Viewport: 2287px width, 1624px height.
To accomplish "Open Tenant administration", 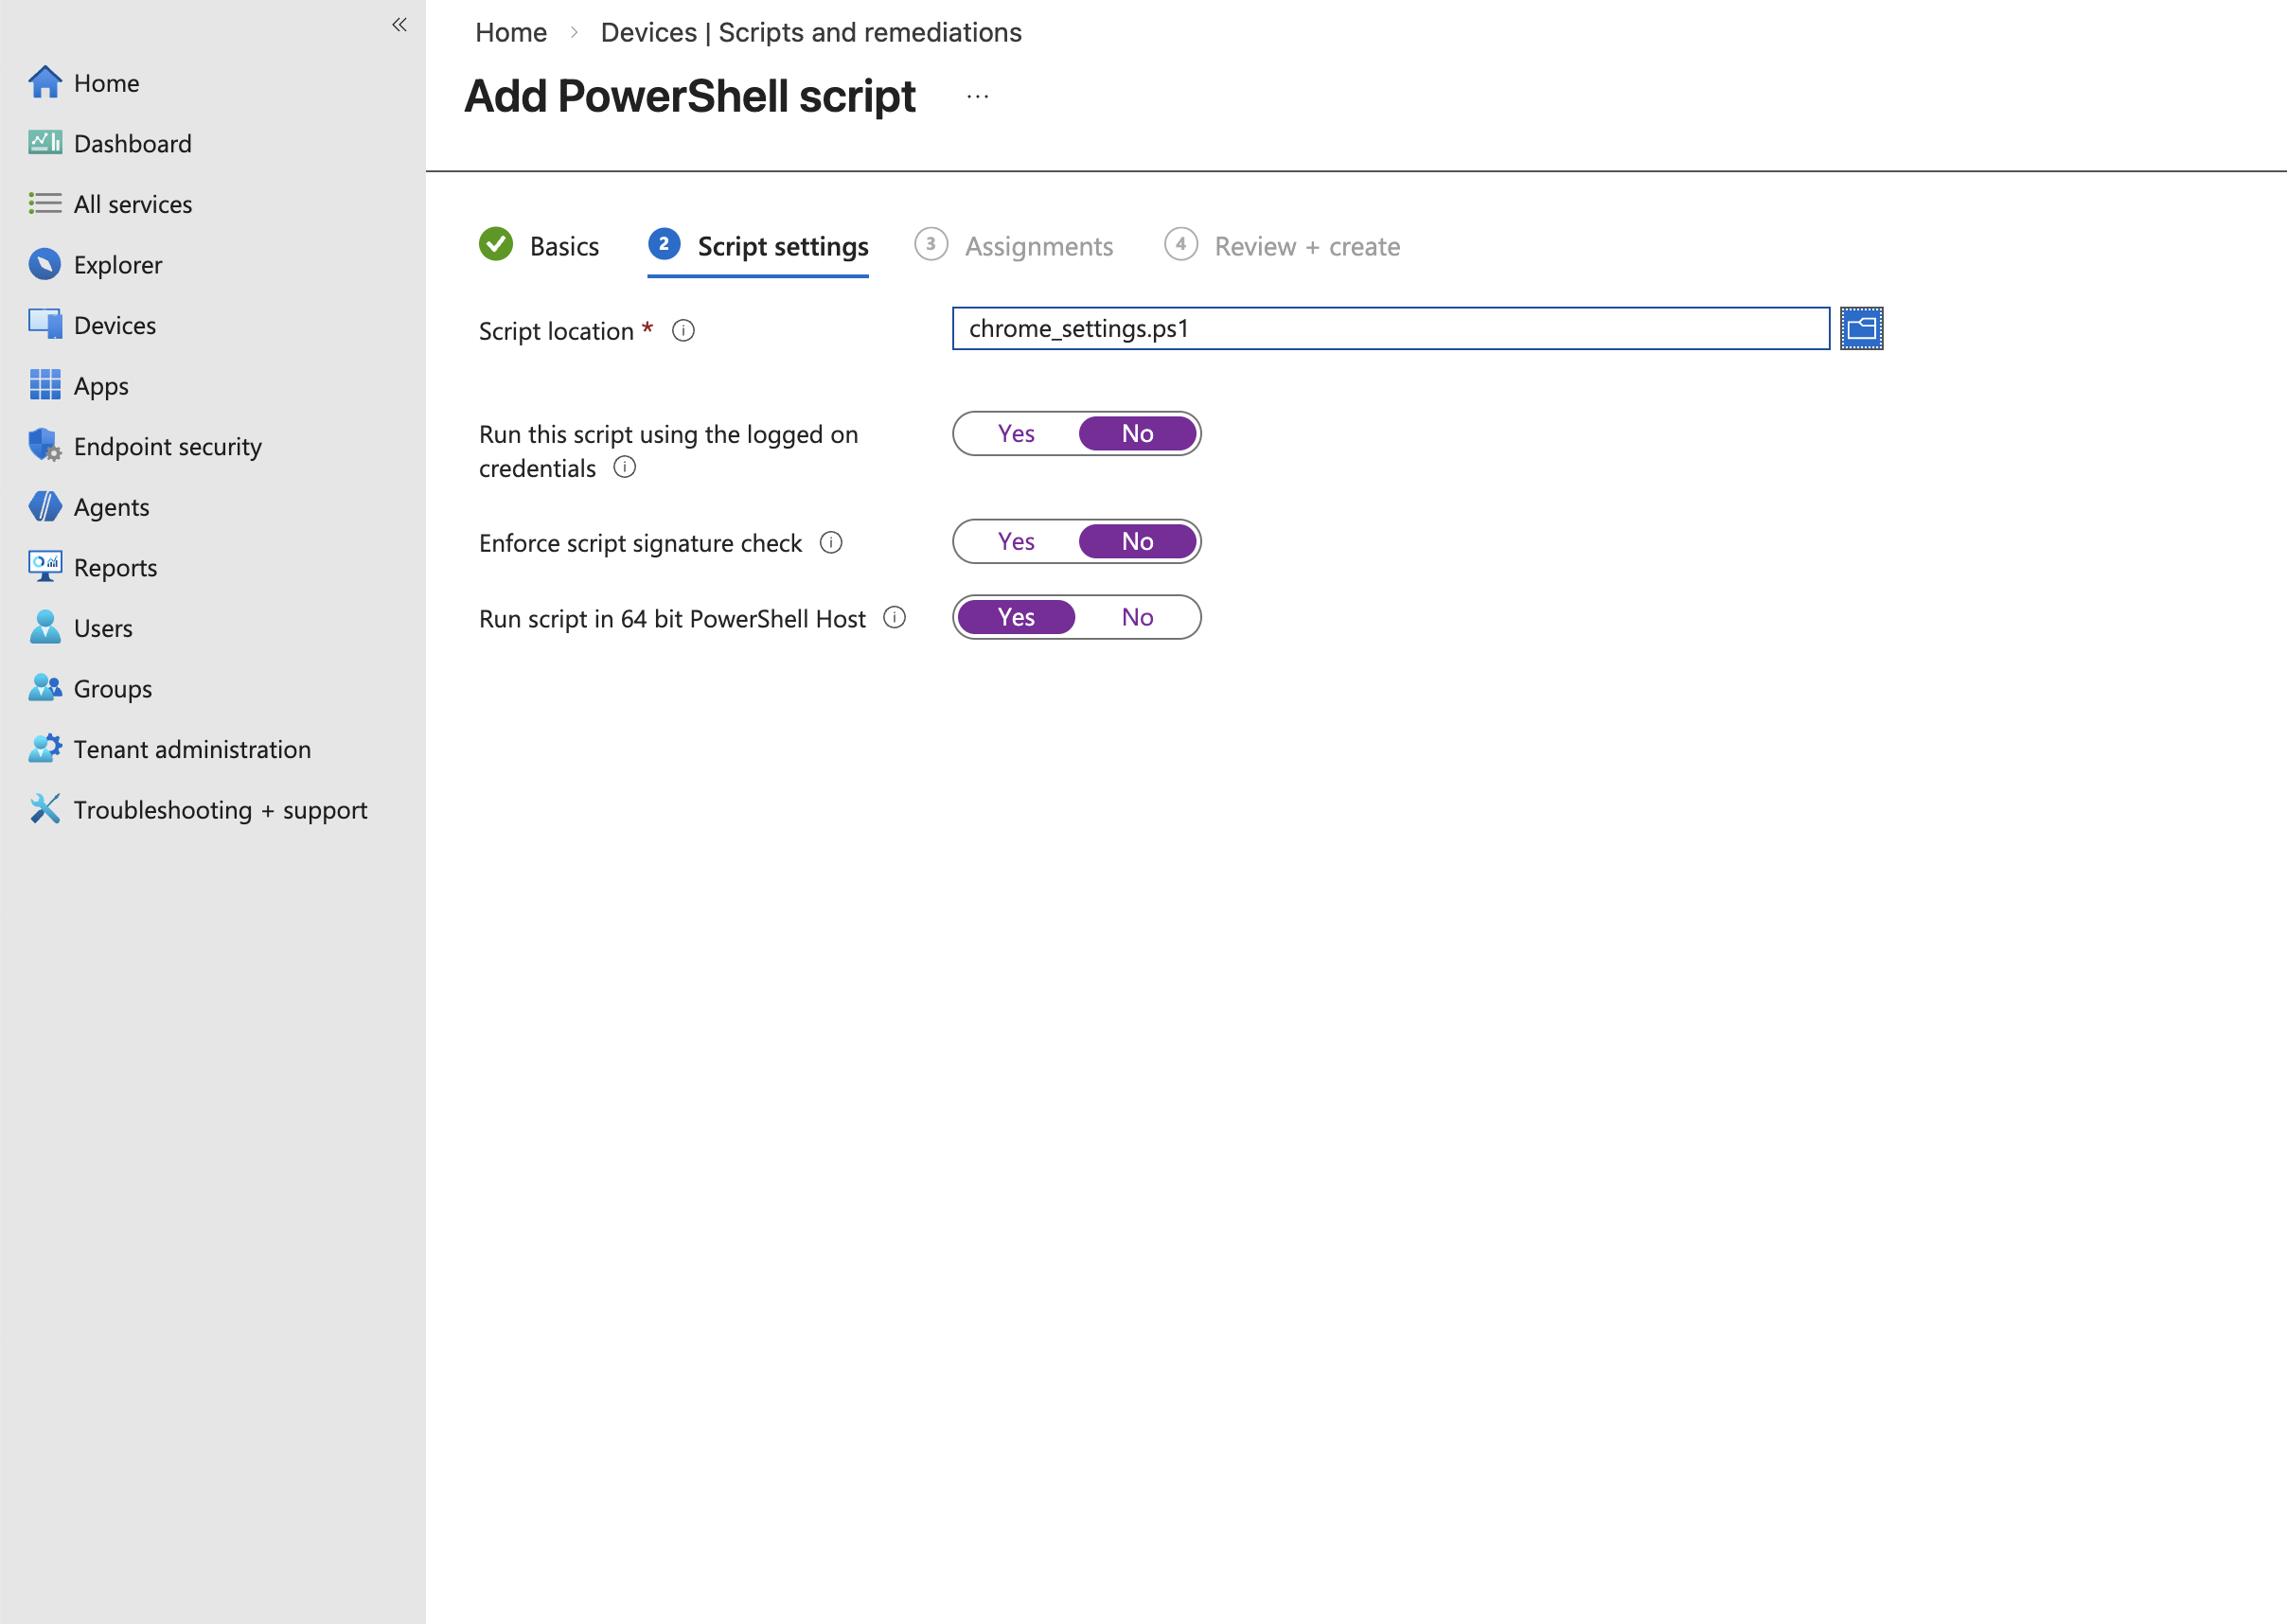I will coord(192,748).
